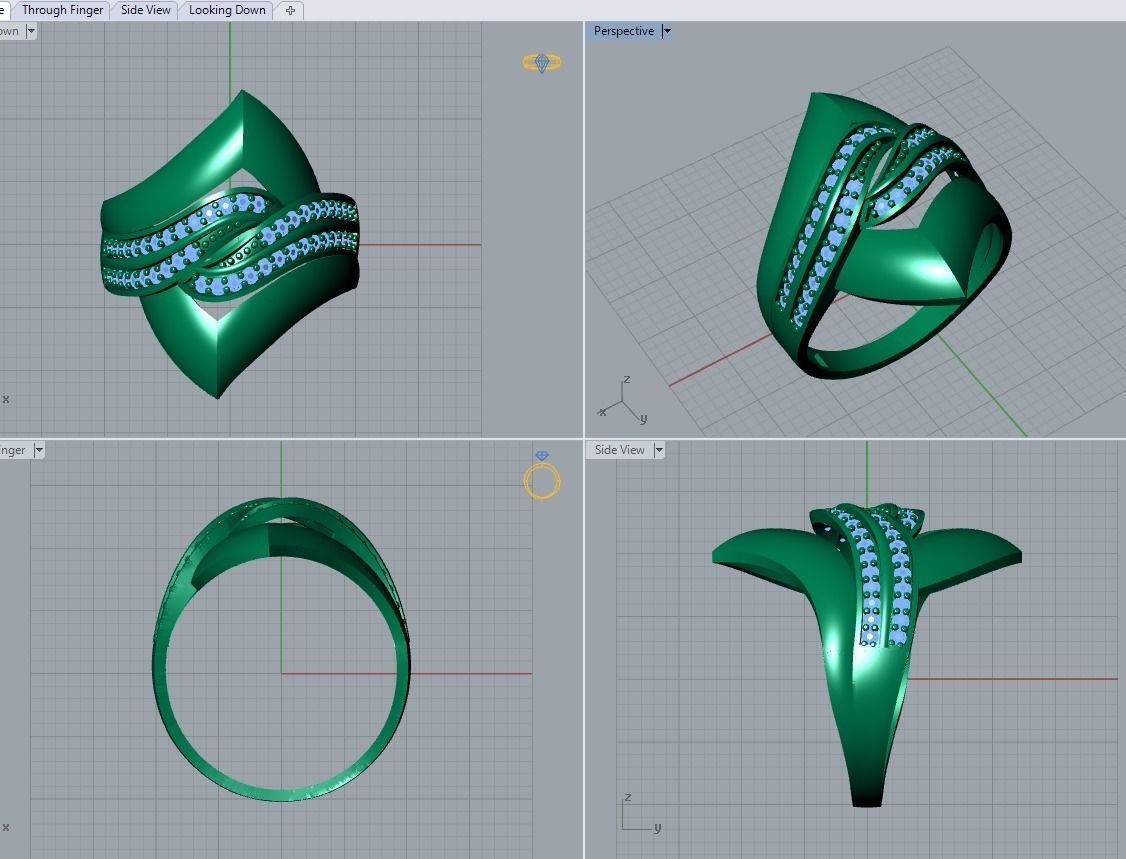
Task: Switch to the Side View tab
Action: tap(145, 10)
